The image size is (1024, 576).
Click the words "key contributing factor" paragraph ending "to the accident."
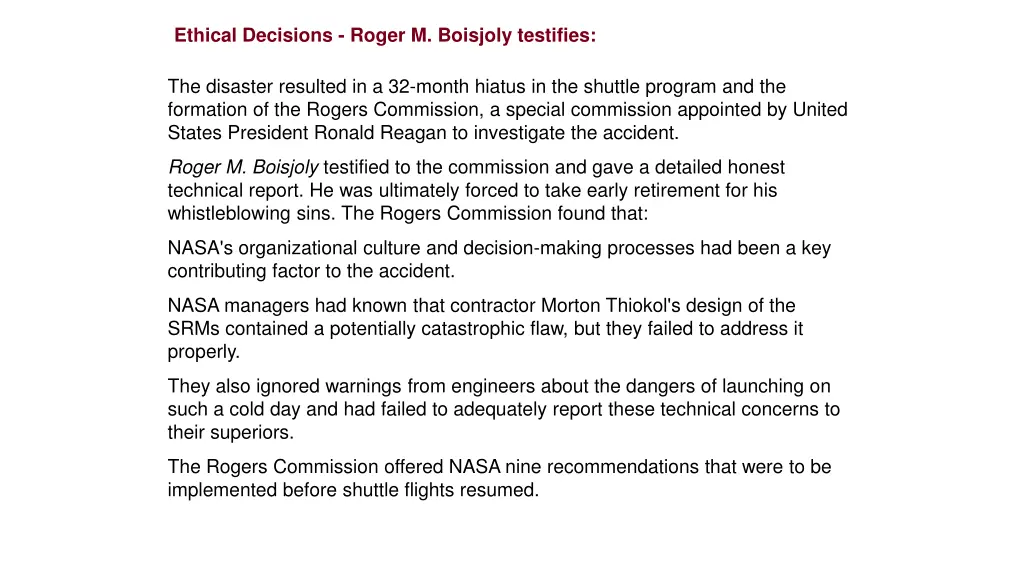pos(311,271)
